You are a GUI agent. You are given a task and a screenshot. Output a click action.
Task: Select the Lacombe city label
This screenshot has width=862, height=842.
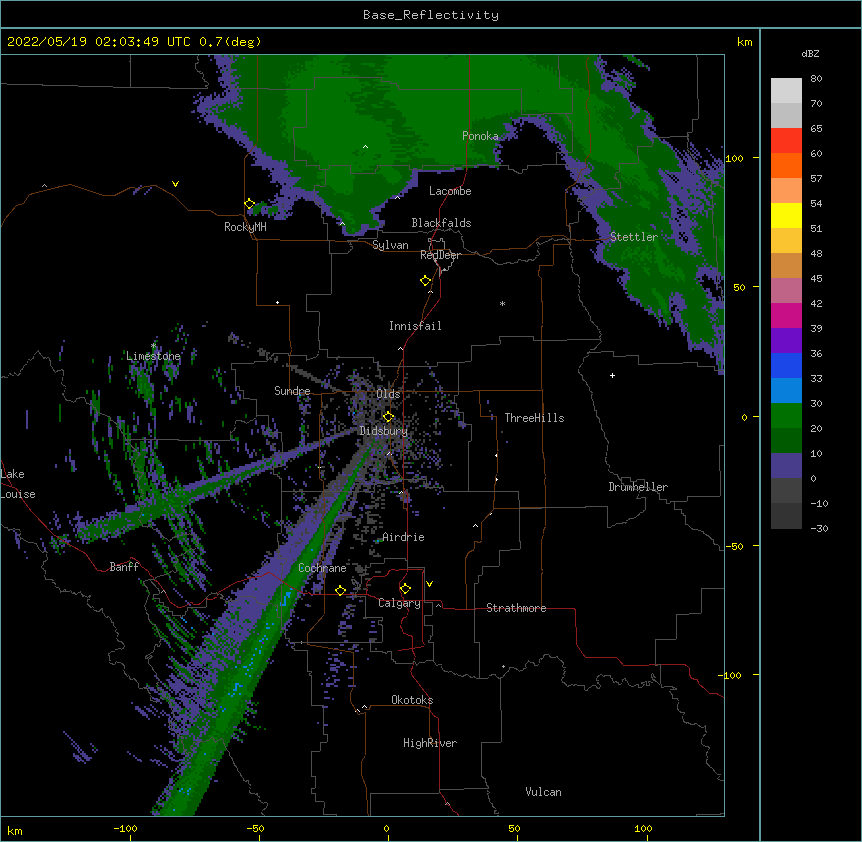(x=450, y=191)
